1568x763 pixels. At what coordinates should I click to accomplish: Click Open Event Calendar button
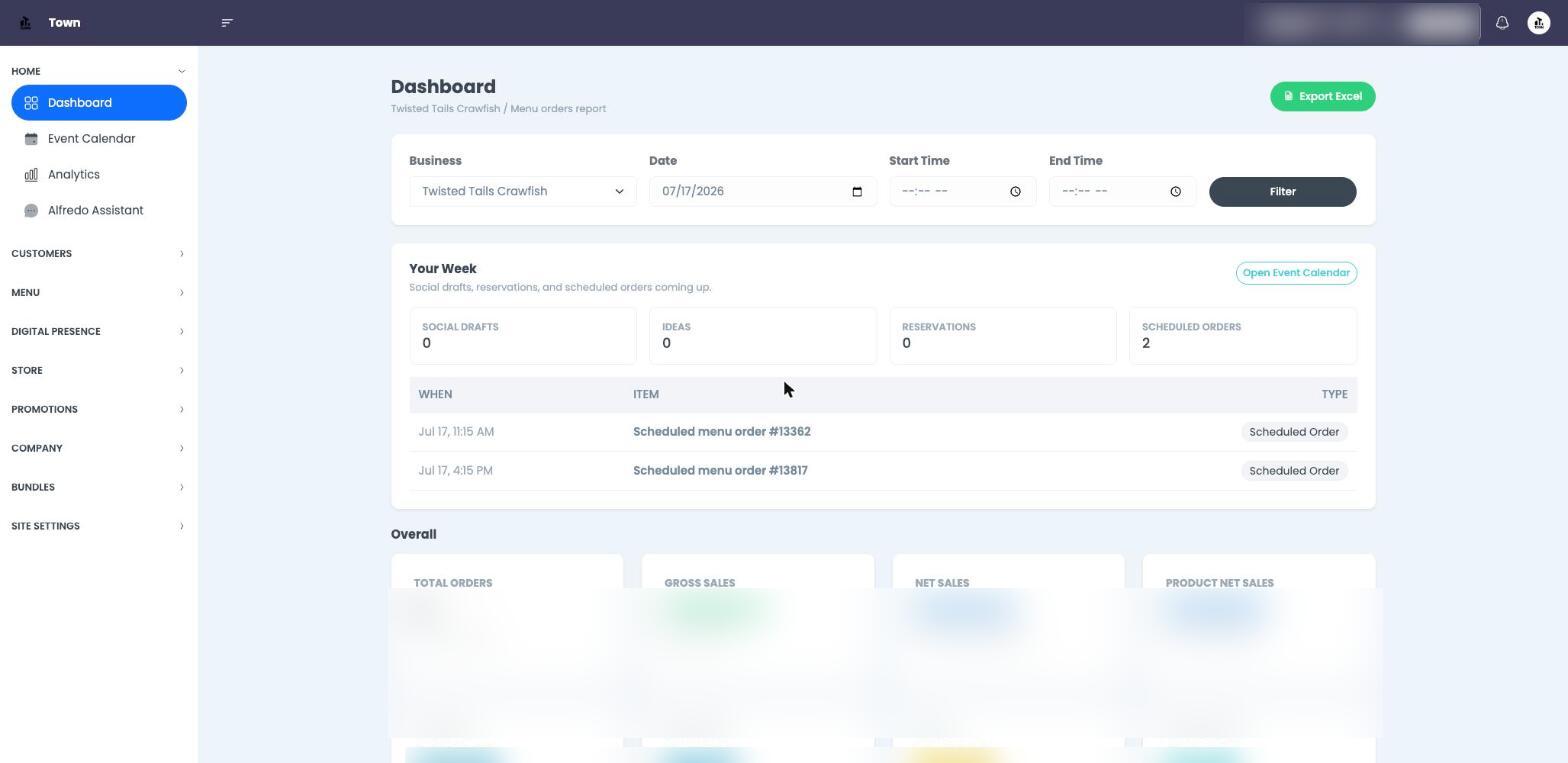tap(1296, 273)
